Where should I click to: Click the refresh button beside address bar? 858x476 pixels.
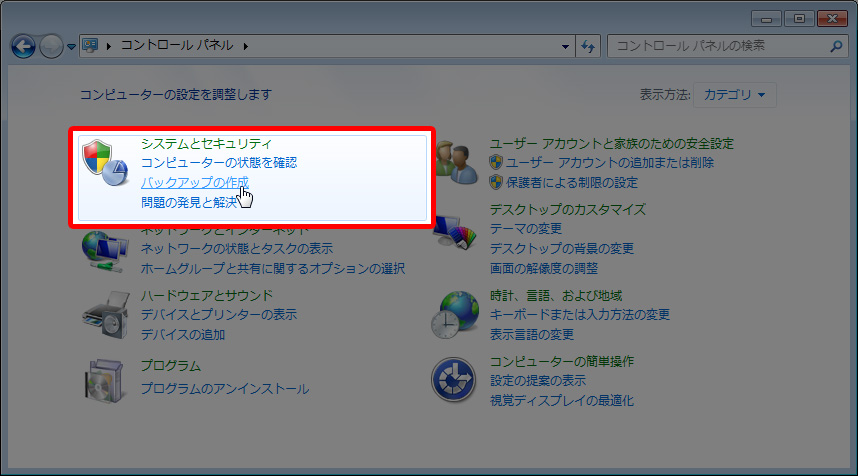click(587, 46)
